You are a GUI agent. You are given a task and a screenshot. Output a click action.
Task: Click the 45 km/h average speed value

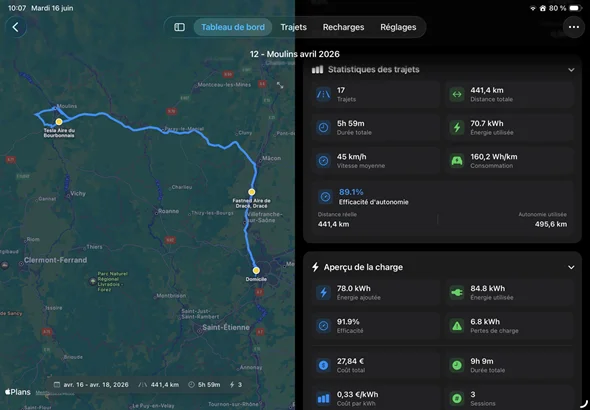point(351,157)
